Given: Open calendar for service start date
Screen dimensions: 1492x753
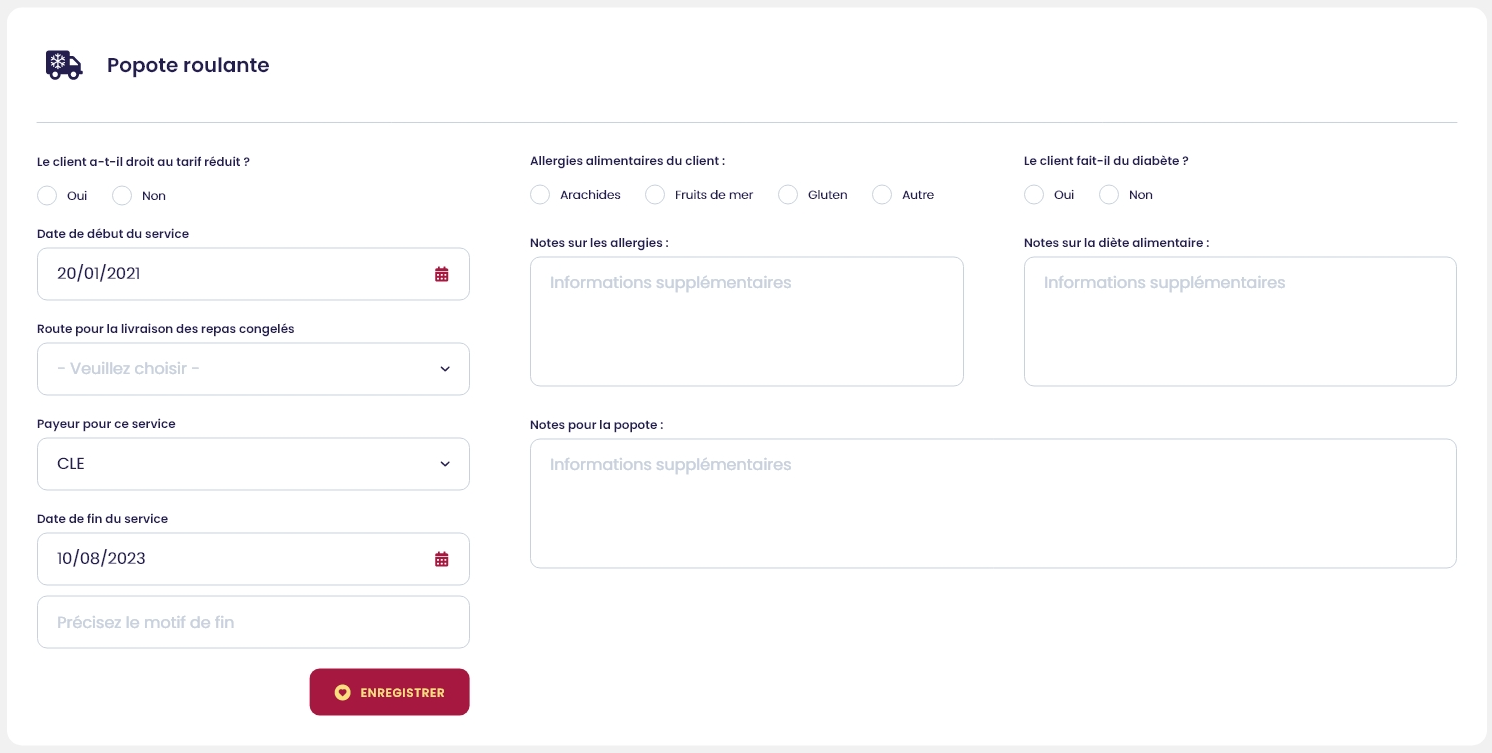Looking at the screenshot, I should pyautogui.click(x=442, y=274).
